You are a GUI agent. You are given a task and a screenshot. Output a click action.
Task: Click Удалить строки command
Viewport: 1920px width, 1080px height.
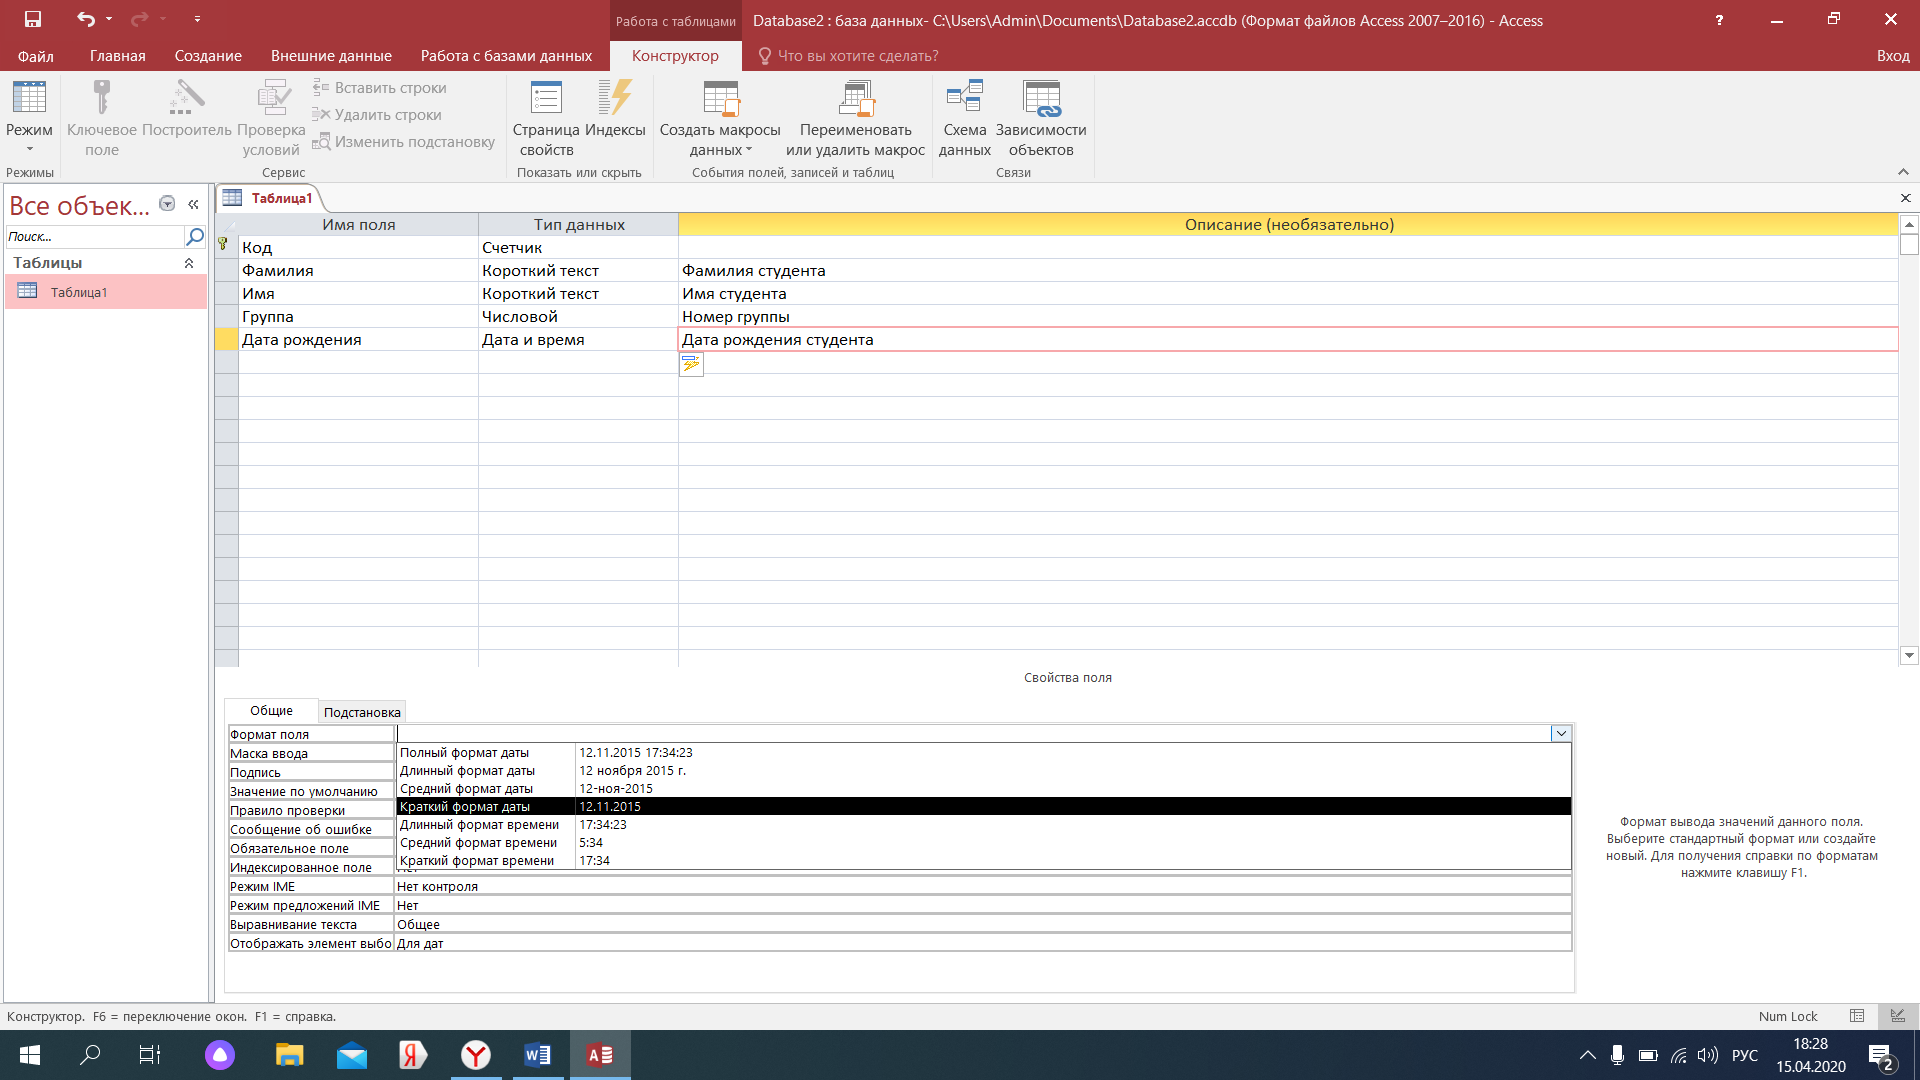pos(377,115)
